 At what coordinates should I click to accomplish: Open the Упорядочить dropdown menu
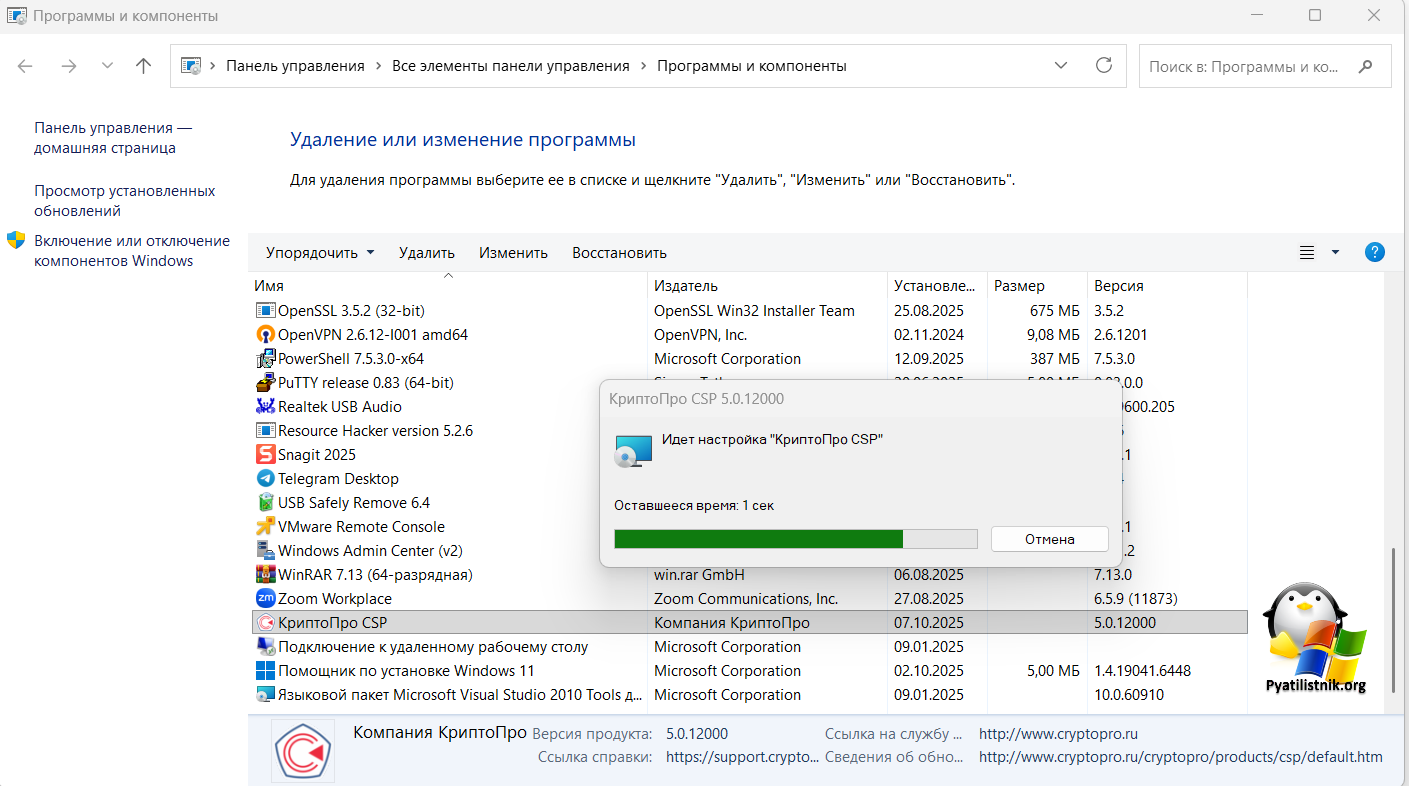(320, 253)
